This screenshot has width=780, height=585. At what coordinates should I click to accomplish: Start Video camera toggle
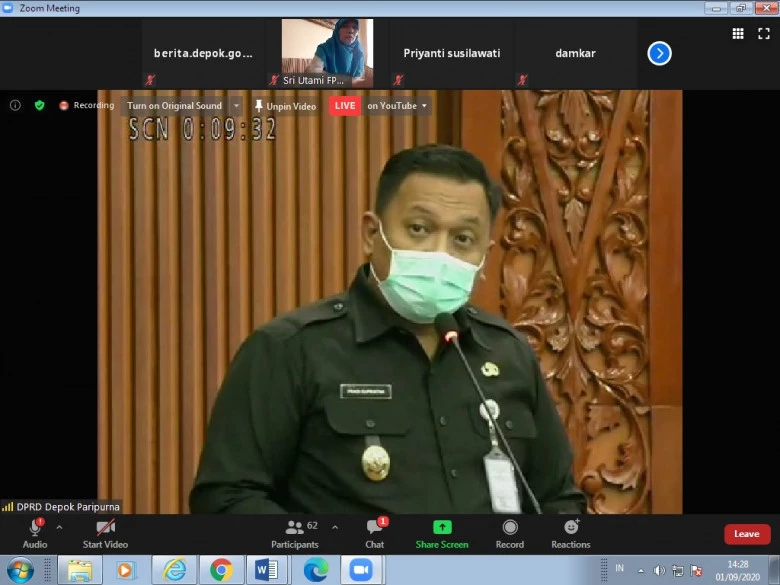click(x=105, y=533)
